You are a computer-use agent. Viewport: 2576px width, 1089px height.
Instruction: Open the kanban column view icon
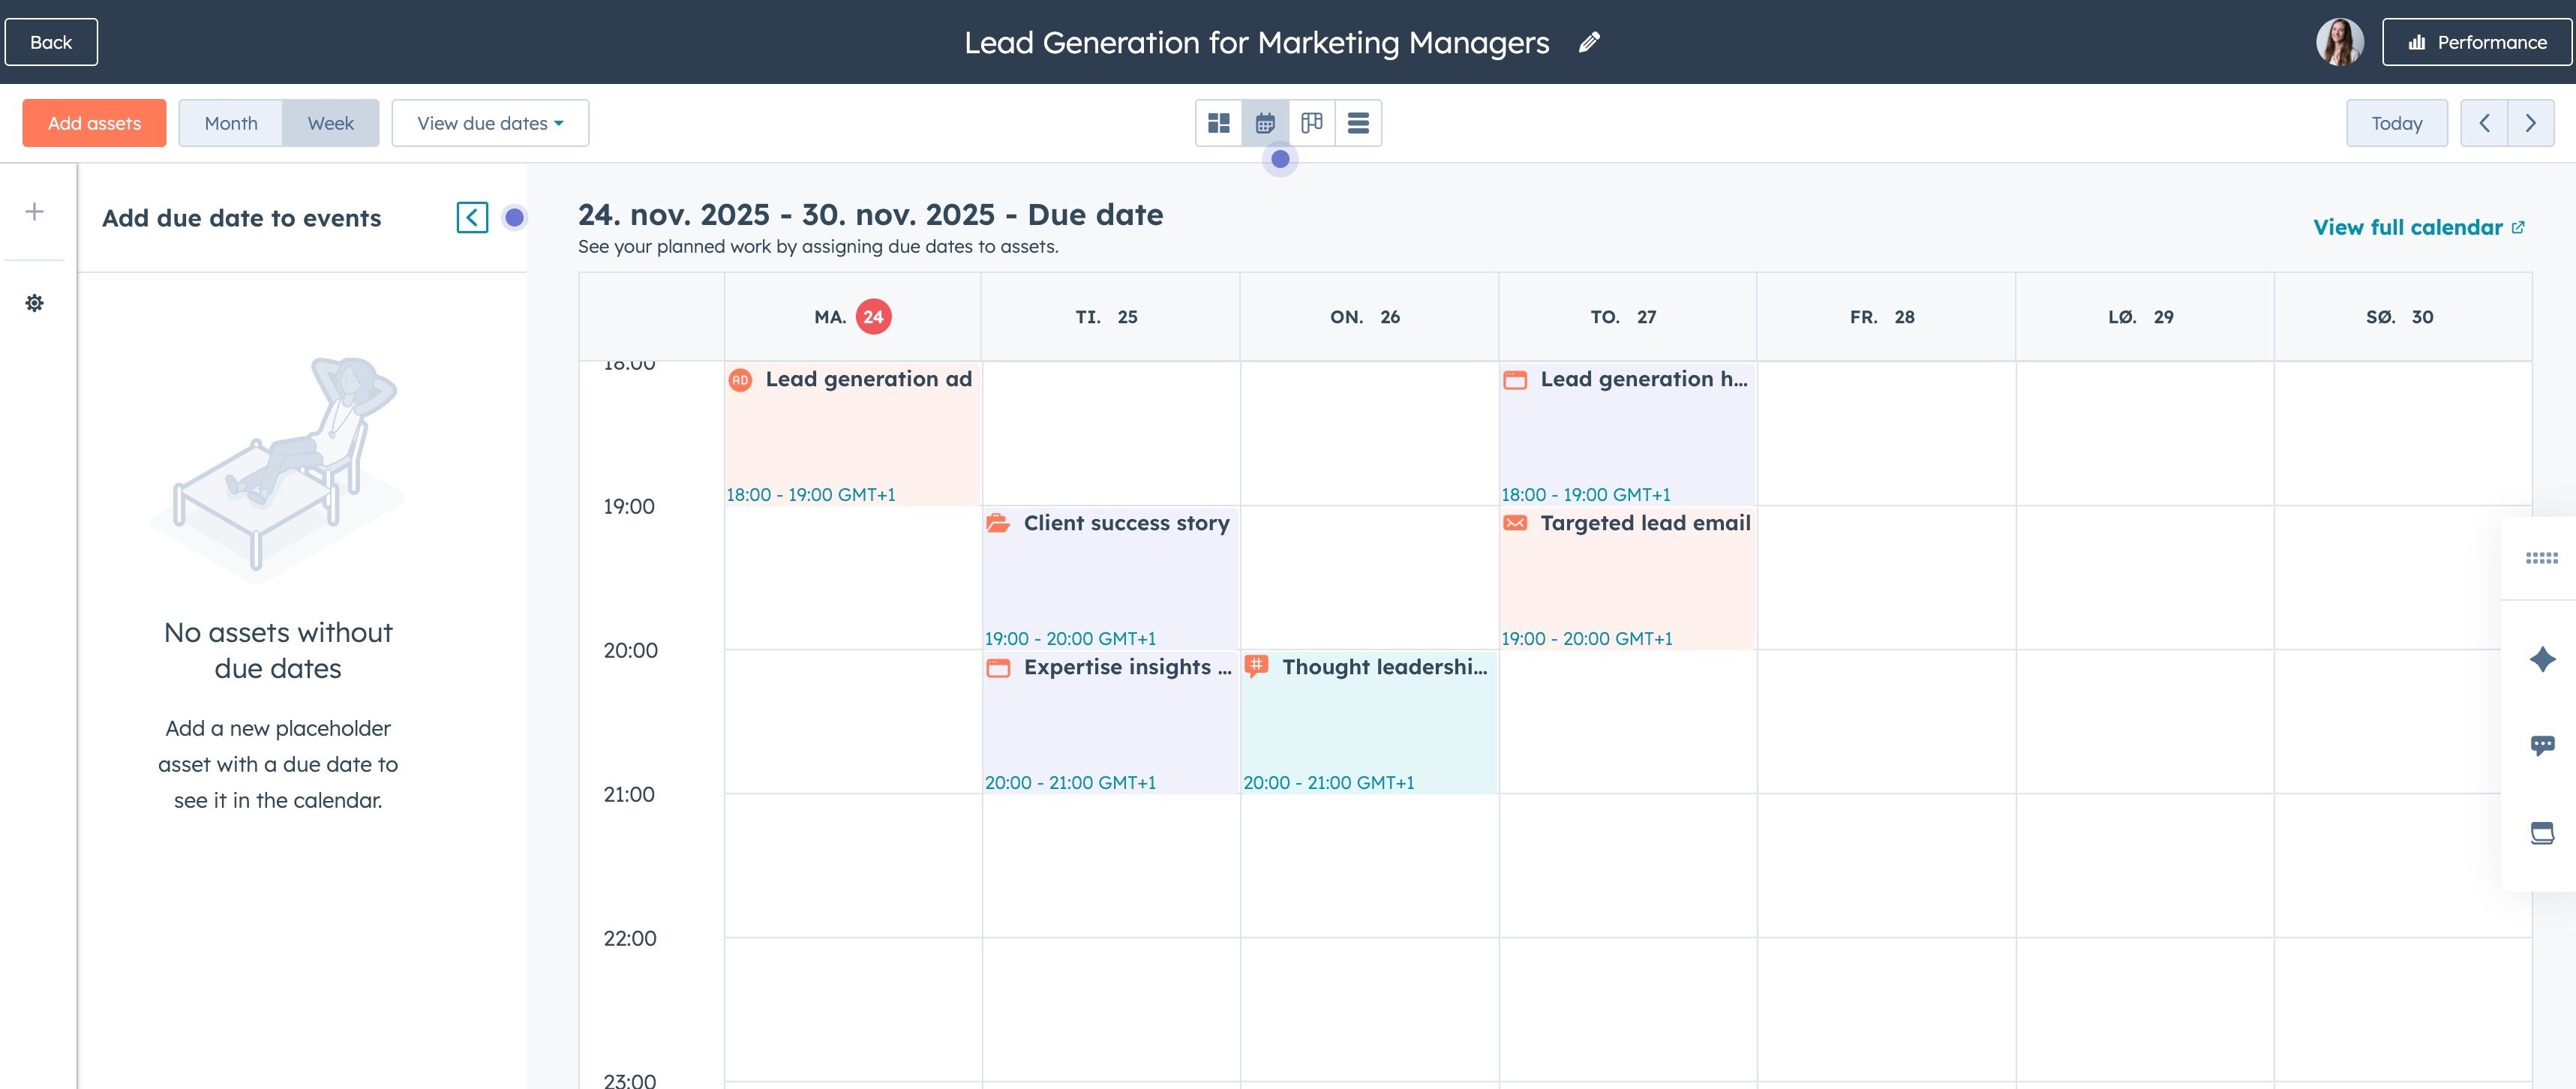click(1312, 122)
